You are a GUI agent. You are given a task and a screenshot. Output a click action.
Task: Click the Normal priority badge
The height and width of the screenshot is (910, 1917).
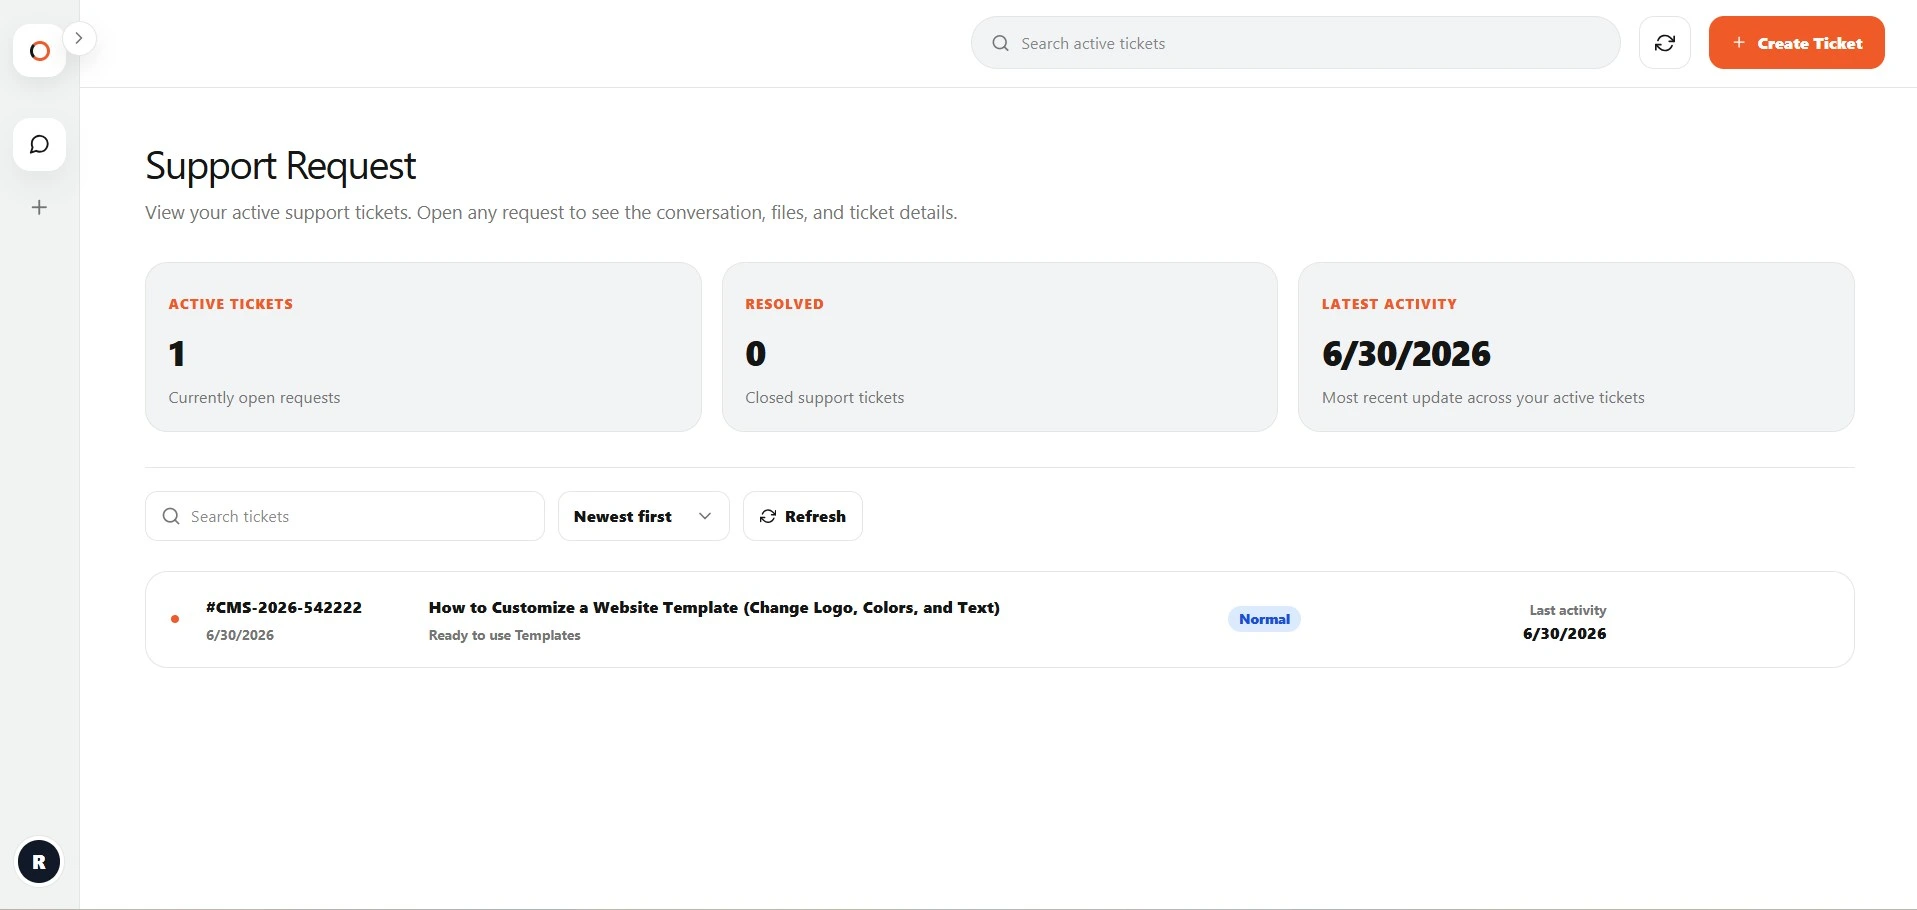click(1264, 619)
